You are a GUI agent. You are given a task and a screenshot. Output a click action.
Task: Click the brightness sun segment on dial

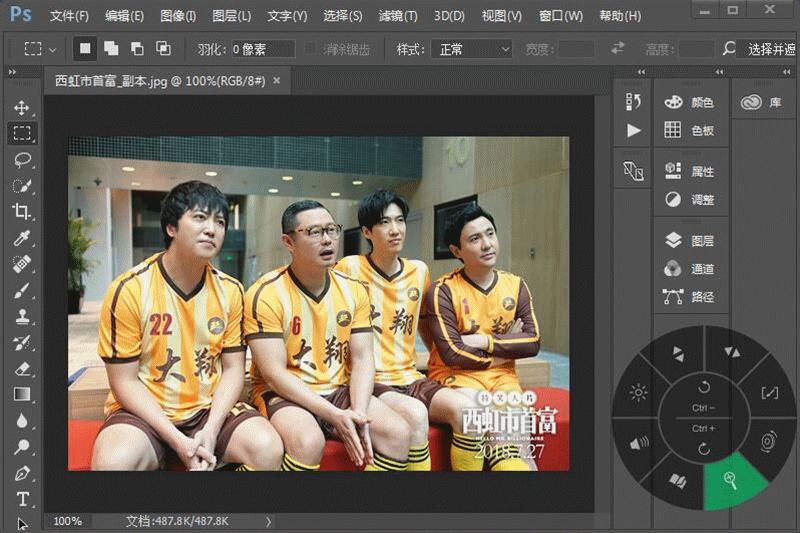click(x=638, y=393)
